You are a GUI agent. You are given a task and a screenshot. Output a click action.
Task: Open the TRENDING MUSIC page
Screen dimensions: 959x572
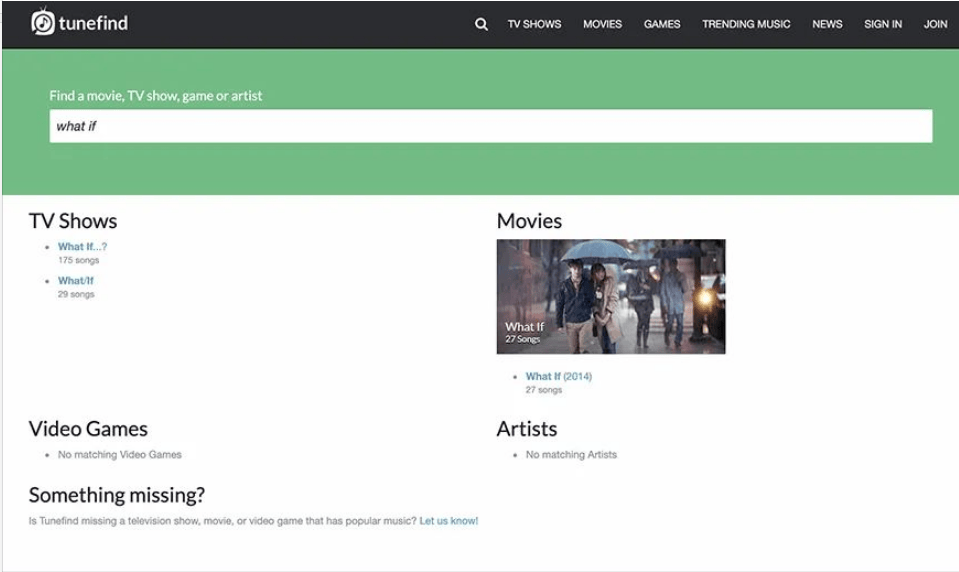click(745, 24)
